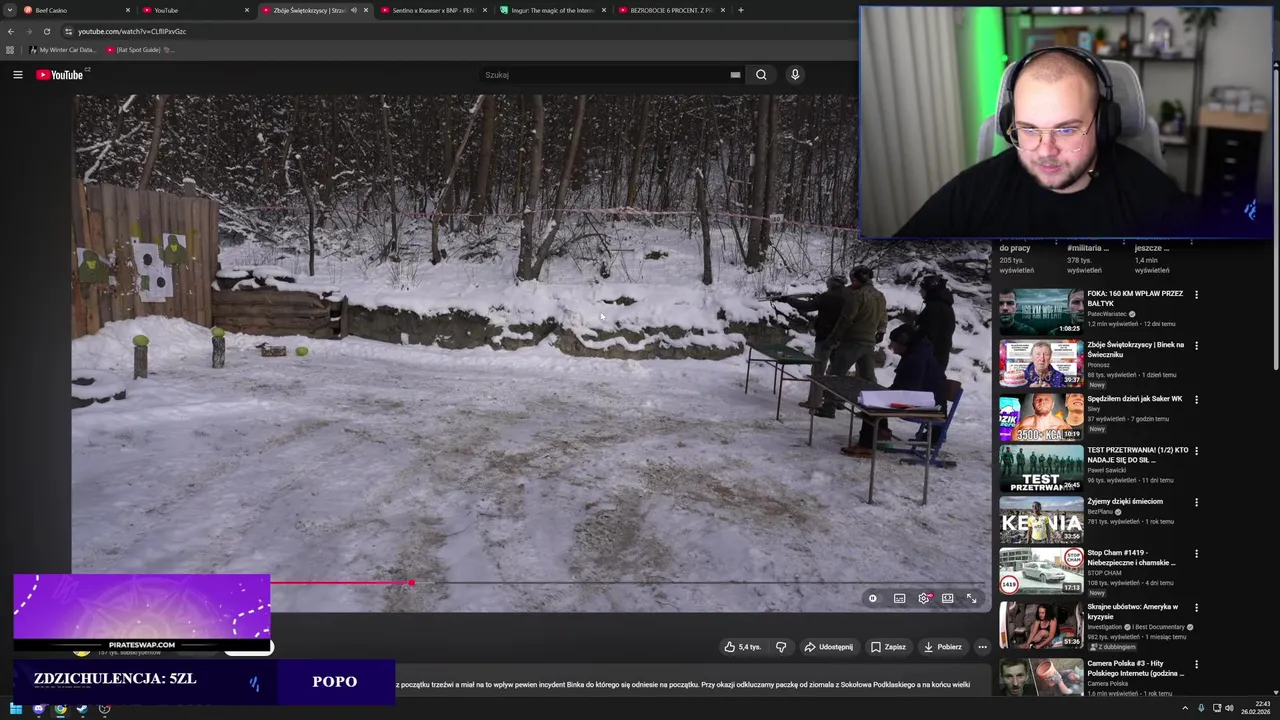
Task: Open the YouTube guide hamburger menu
Action: (x=17, y=75)
